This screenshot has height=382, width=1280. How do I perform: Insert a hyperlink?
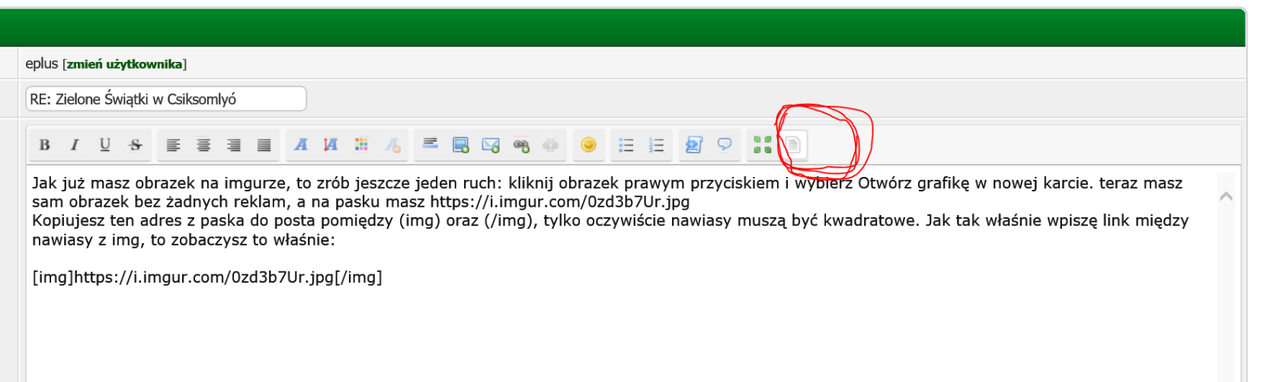(520, 145)
